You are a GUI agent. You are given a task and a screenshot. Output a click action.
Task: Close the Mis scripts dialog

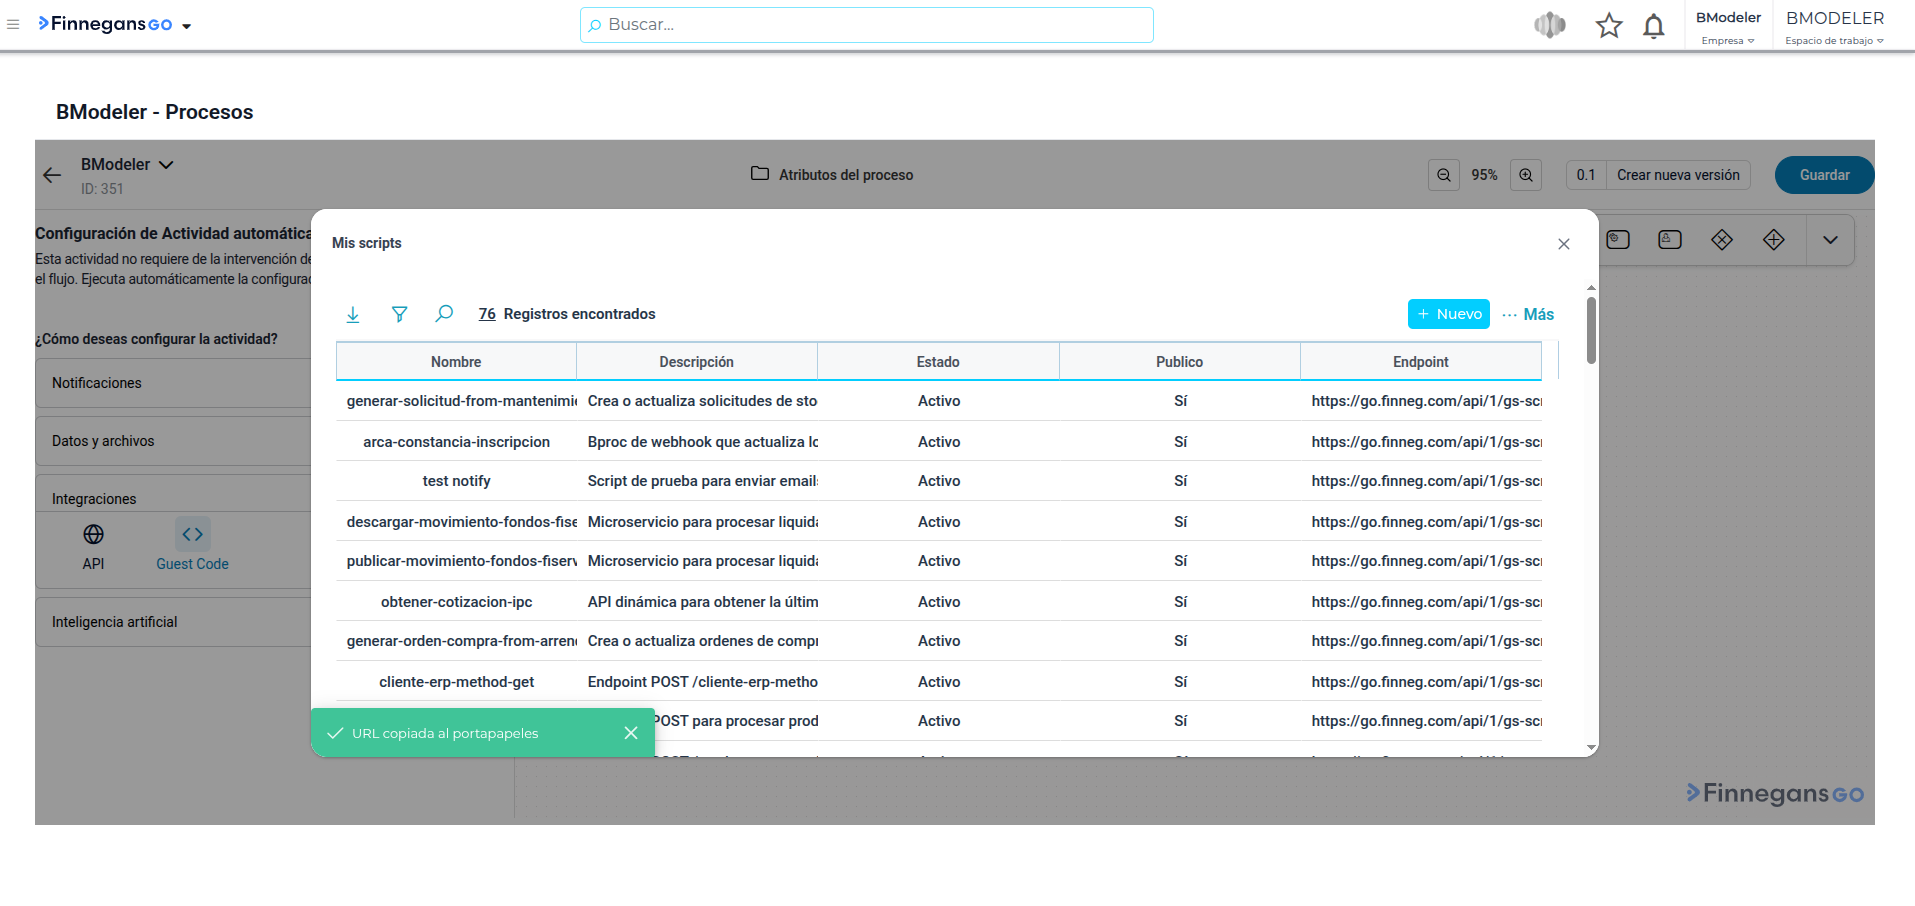pos(1564,244)
